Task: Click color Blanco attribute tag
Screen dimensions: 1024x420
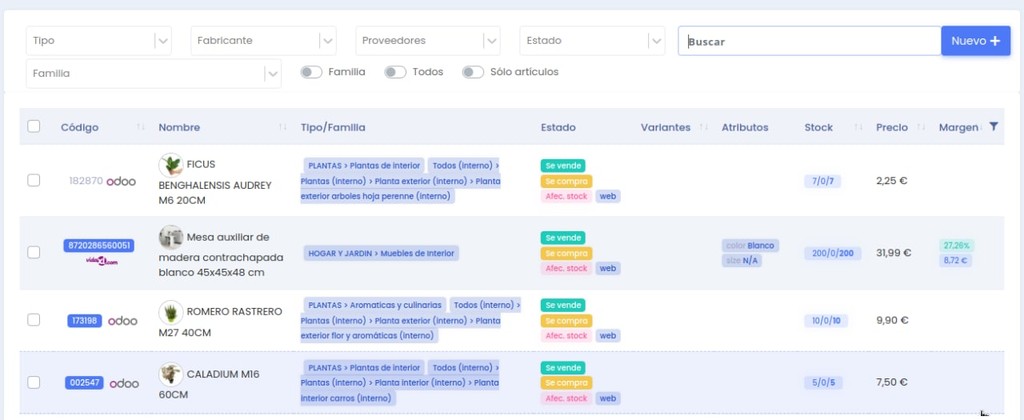Action: click(750, 246)
